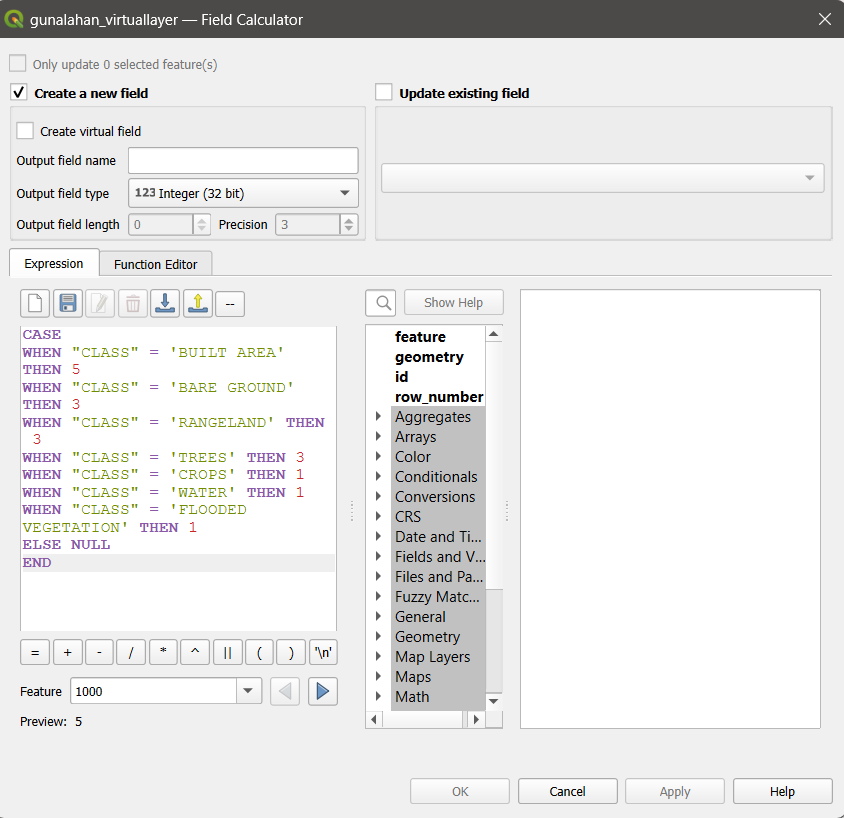Viewport: 844px width, 818px height.
Task: Expand the Aggregates function group
Action: point(378,417)
